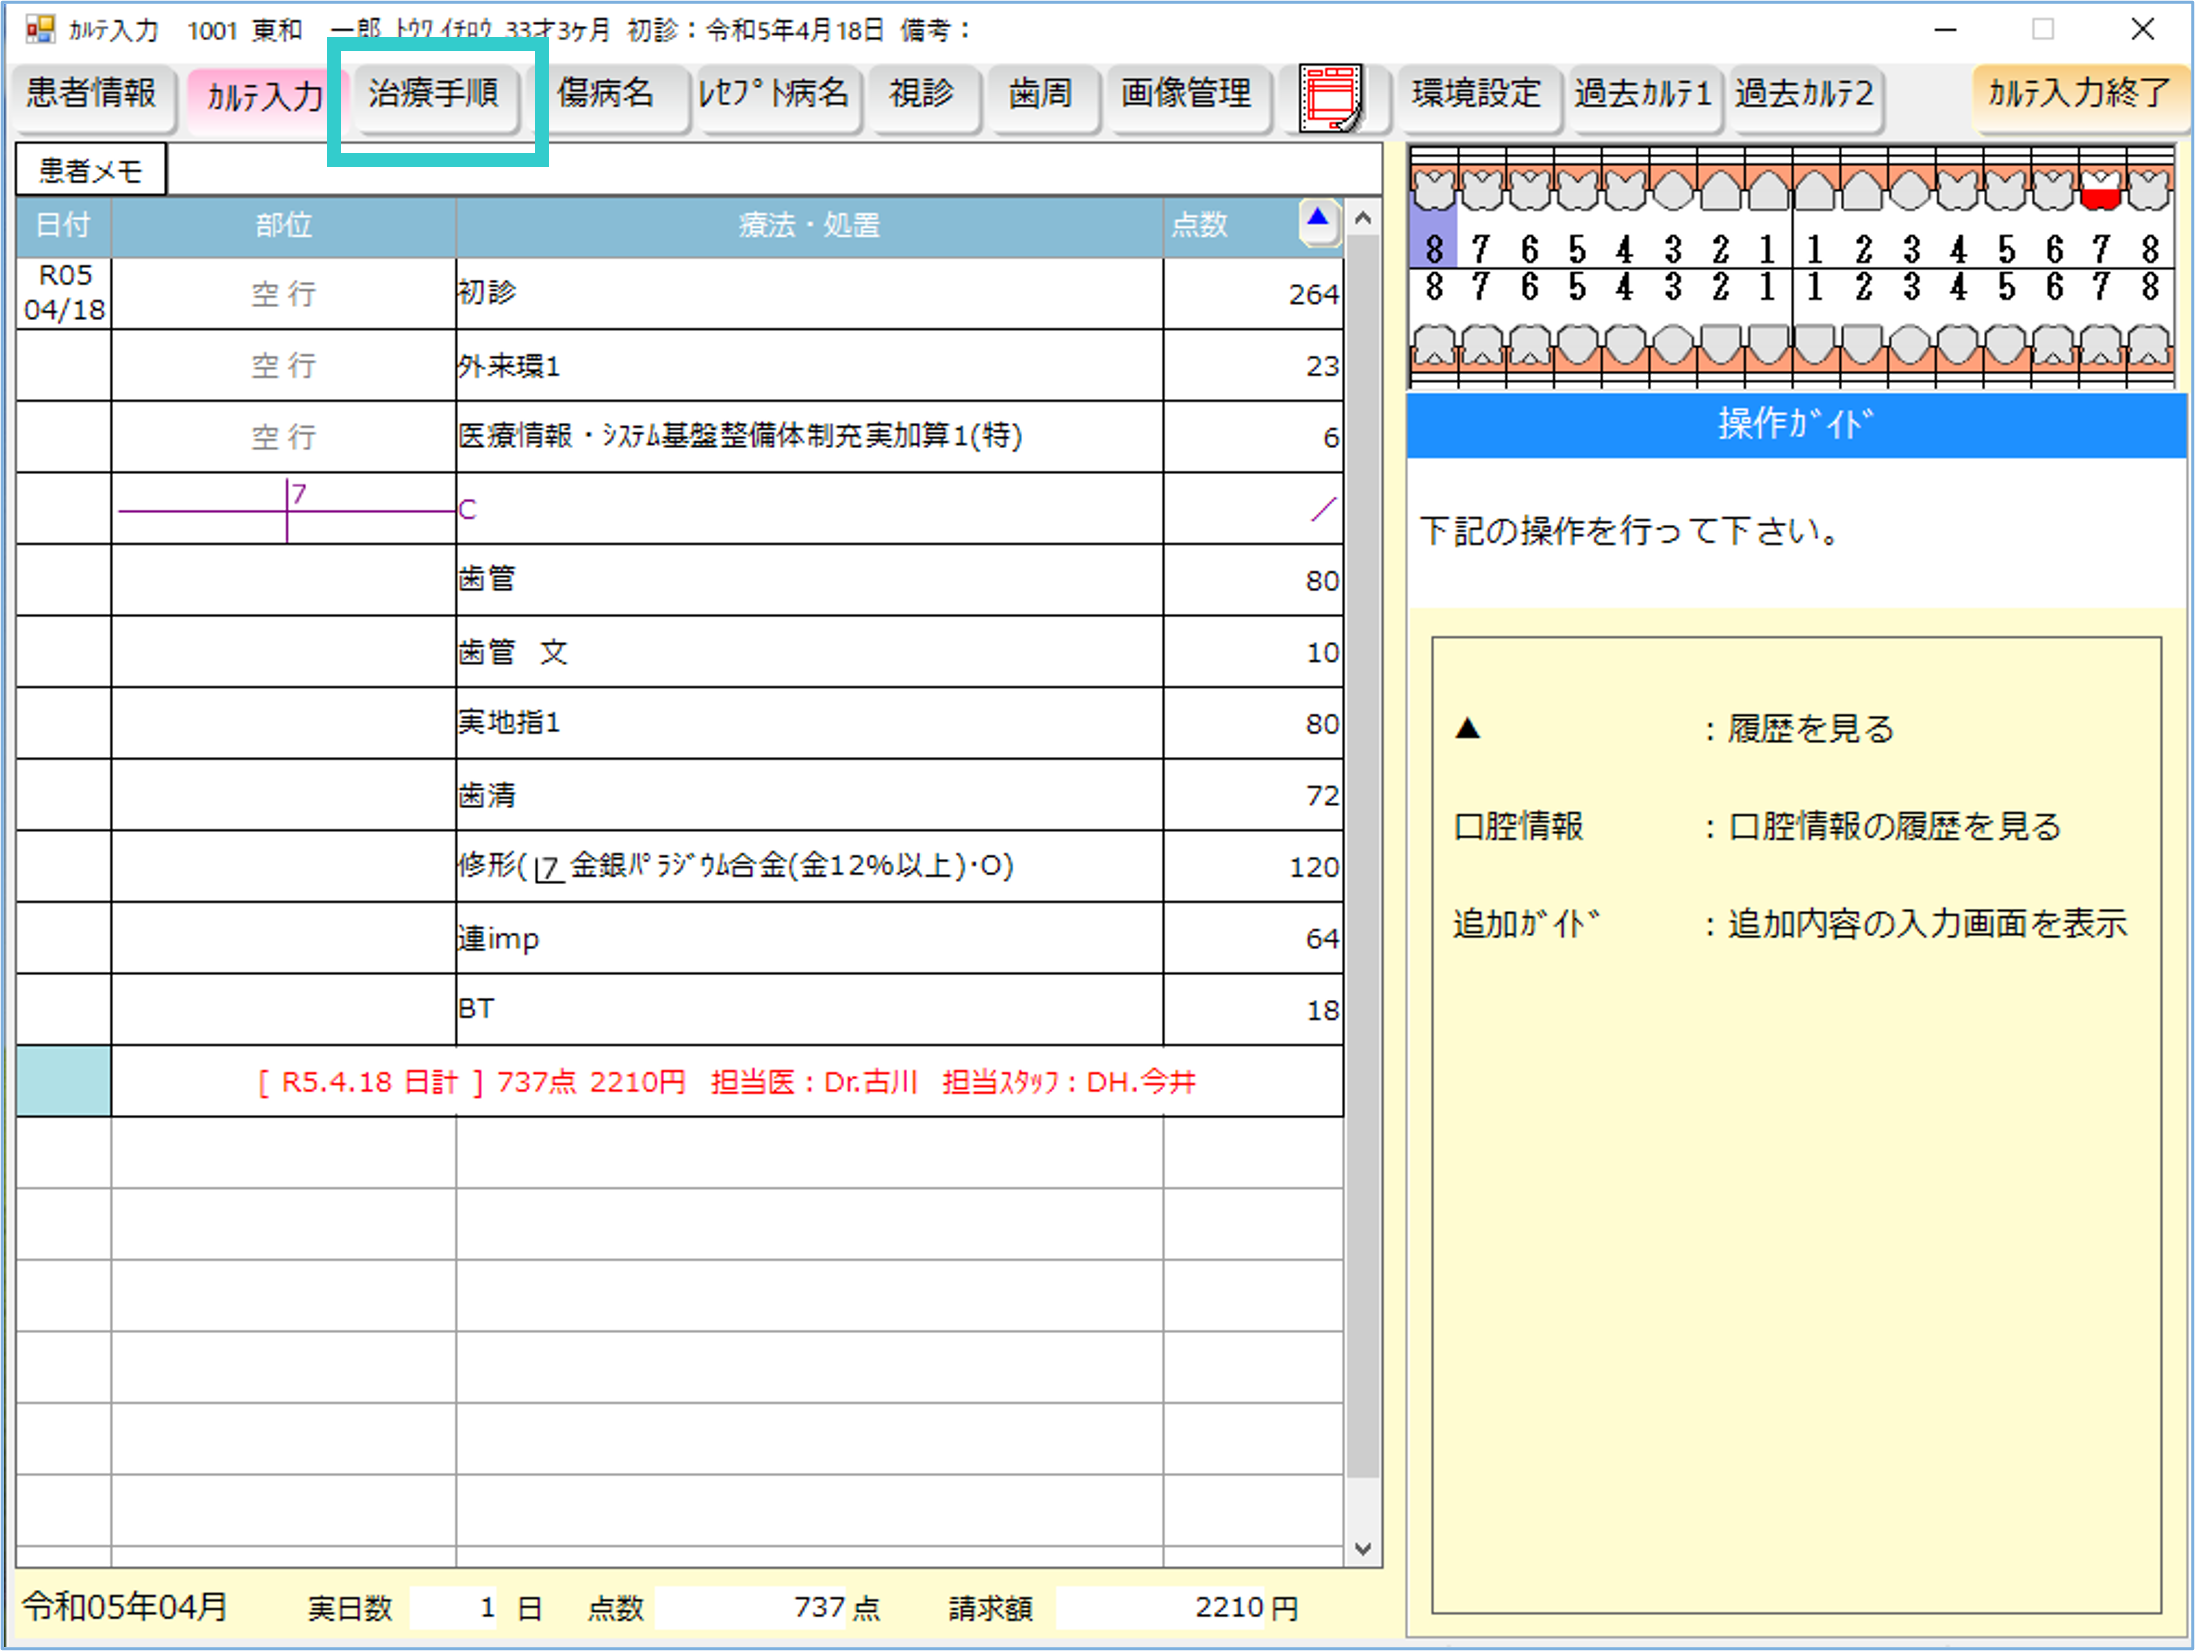Viewport: 2195px width, 1651px height.
Task: Select the upper right 1 tooth icon
Action: click(1767, 189)
